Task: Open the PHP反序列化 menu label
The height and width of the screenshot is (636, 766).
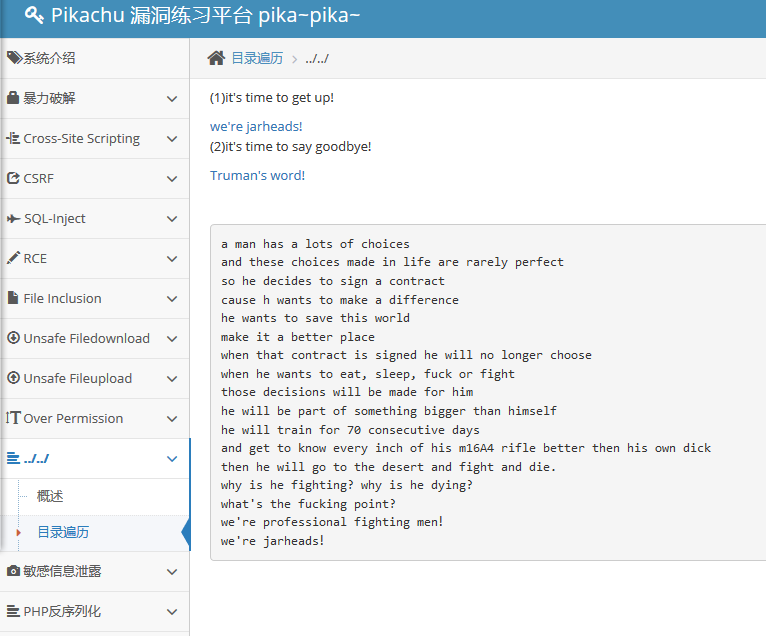Action: 62,611
